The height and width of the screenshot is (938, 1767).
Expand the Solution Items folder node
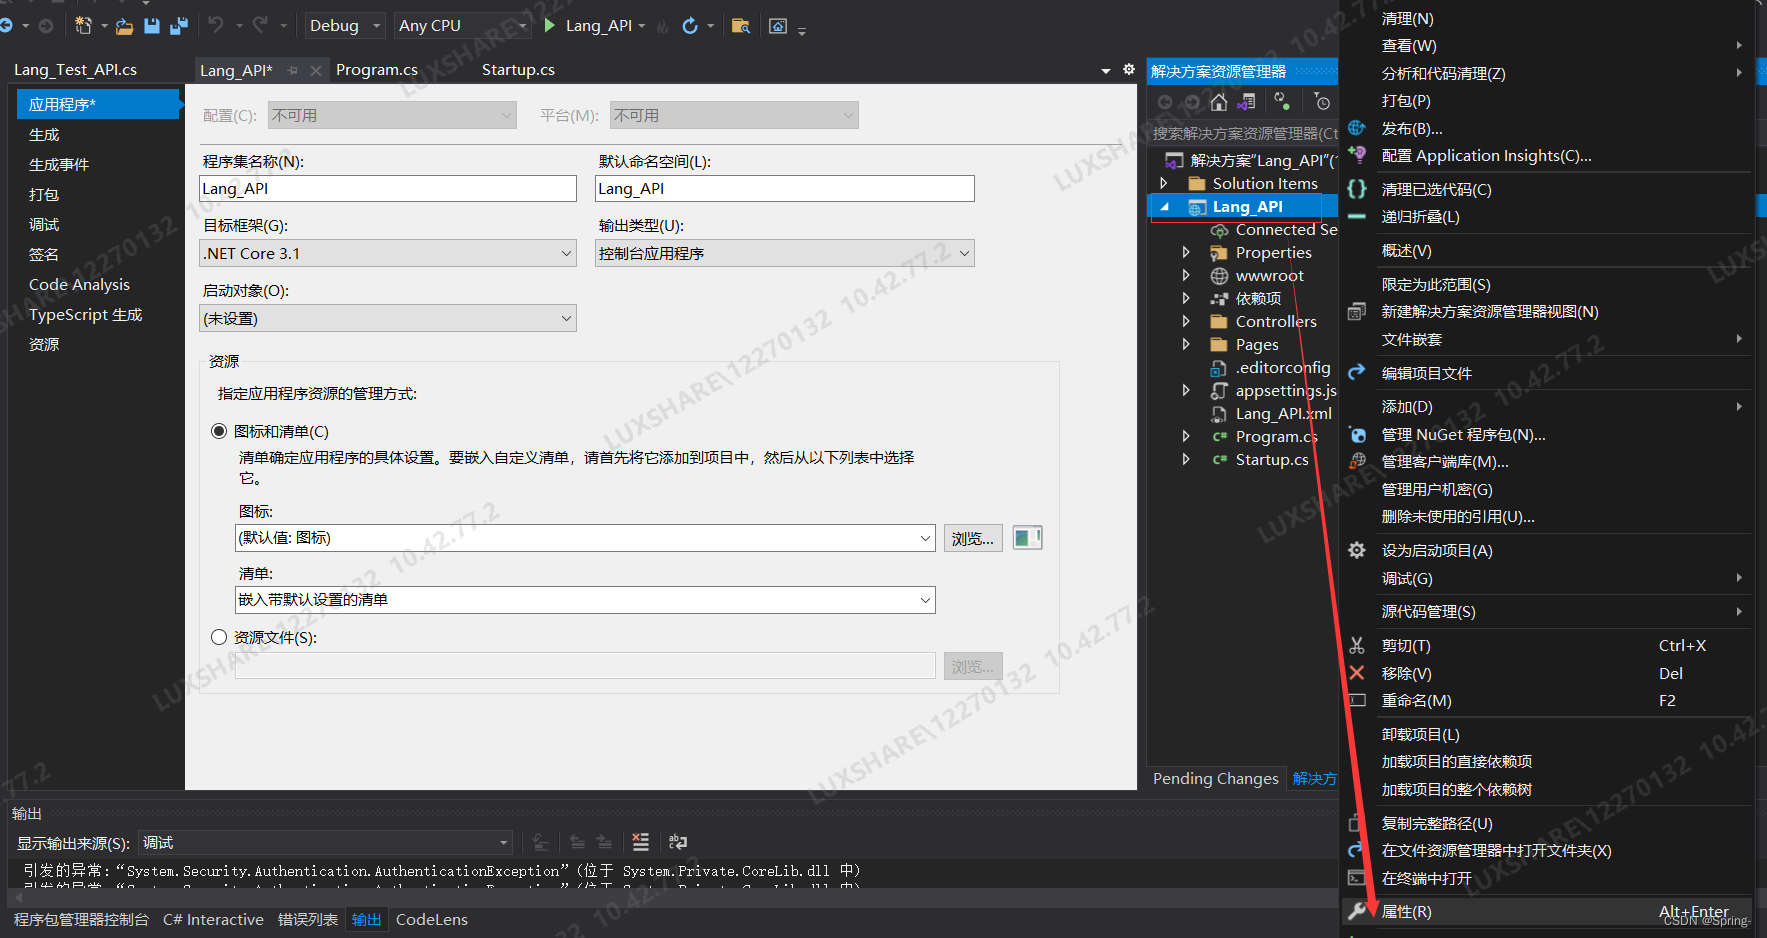[x=1163, y=183]
